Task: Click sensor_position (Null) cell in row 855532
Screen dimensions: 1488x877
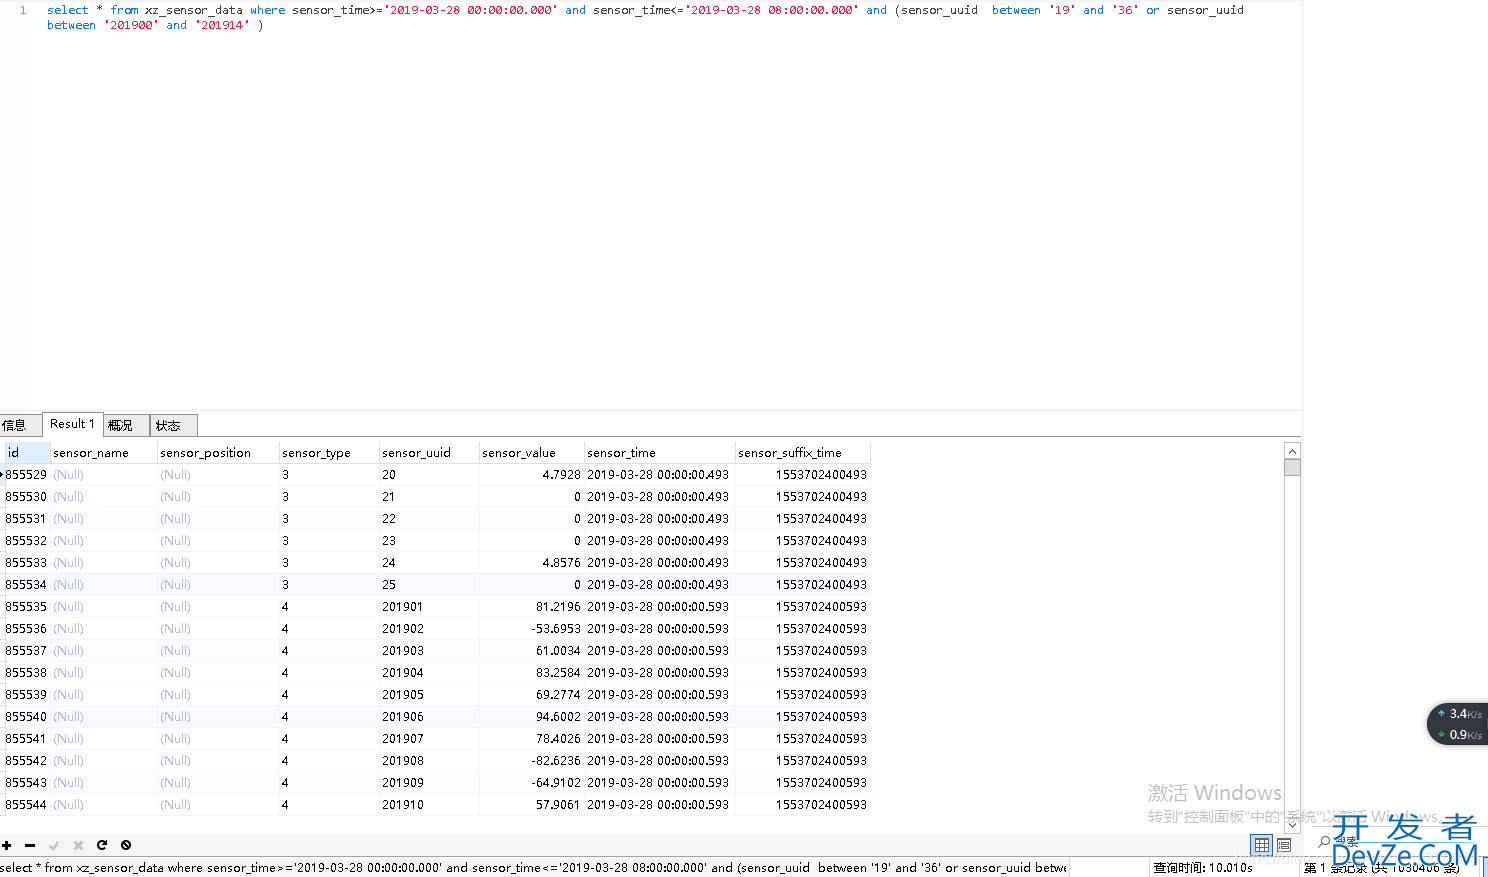Action: 218,540
